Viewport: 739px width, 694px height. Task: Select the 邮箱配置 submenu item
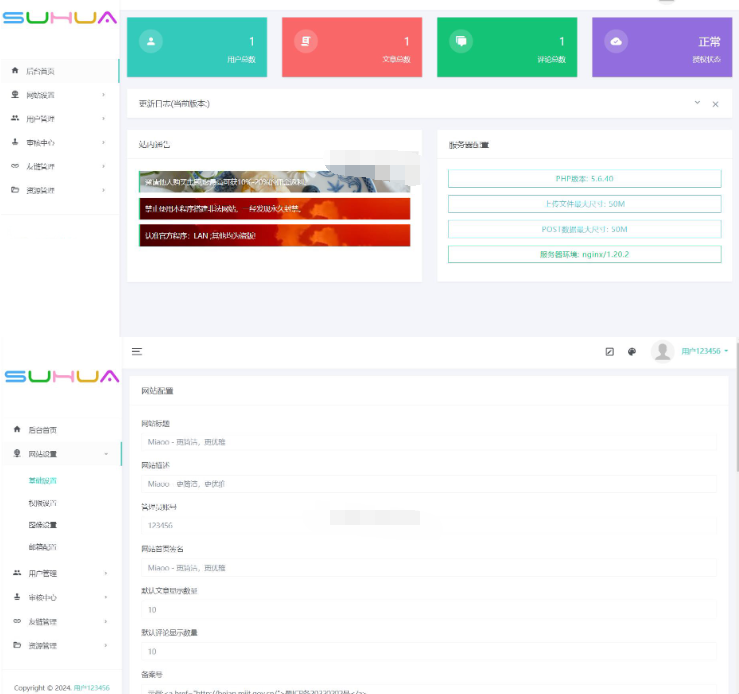coord(43,548)
